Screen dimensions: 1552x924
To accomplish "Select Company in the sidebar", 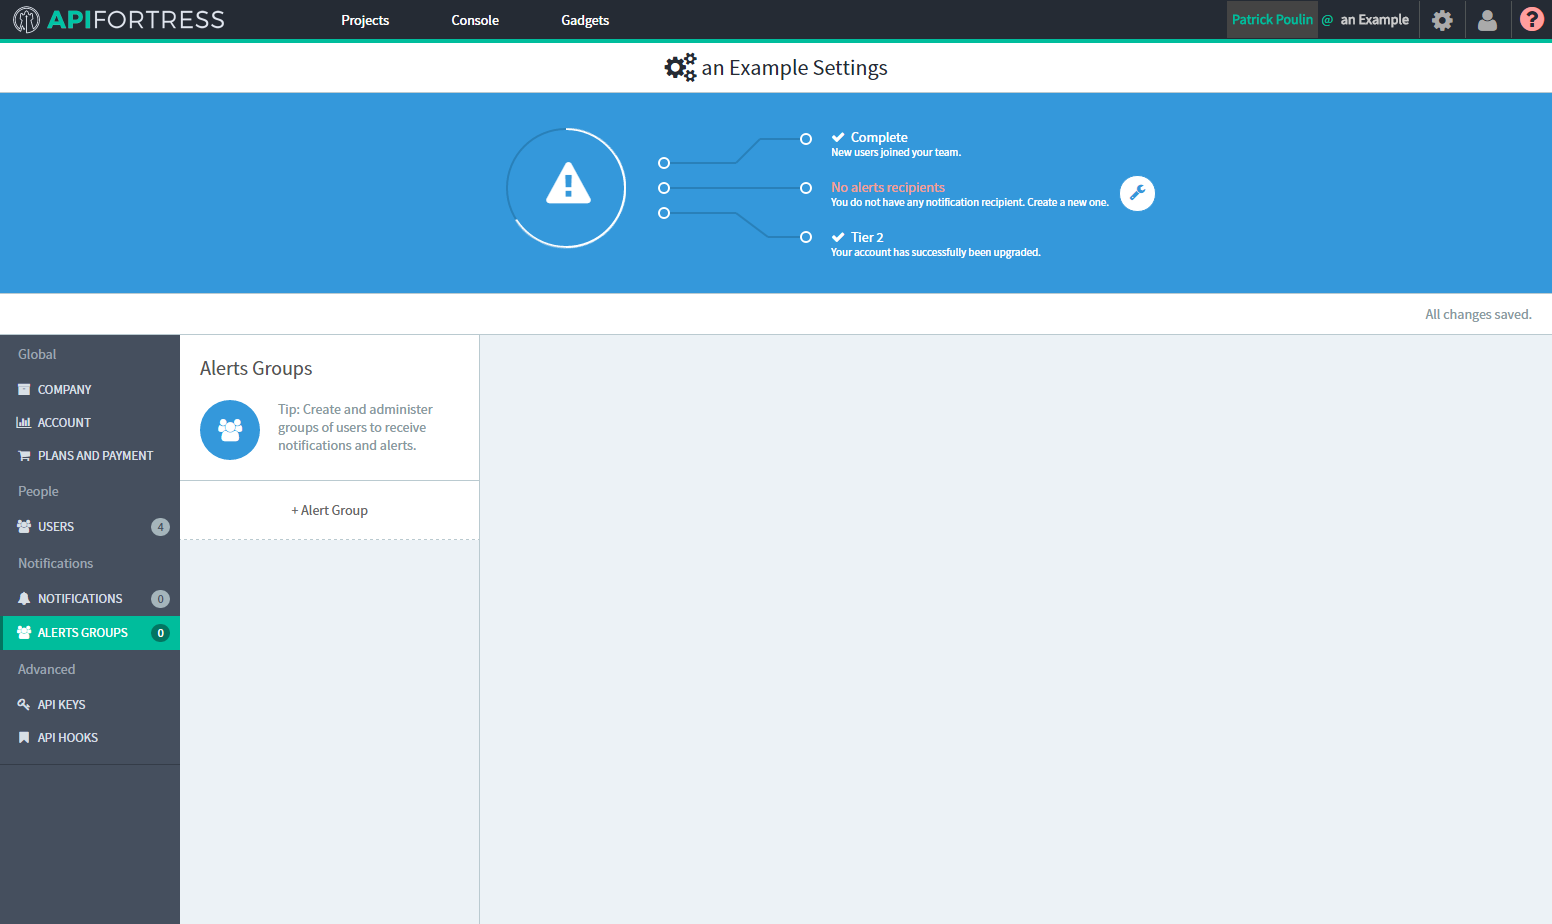I will pyautogui.click(x=64, y=390).
